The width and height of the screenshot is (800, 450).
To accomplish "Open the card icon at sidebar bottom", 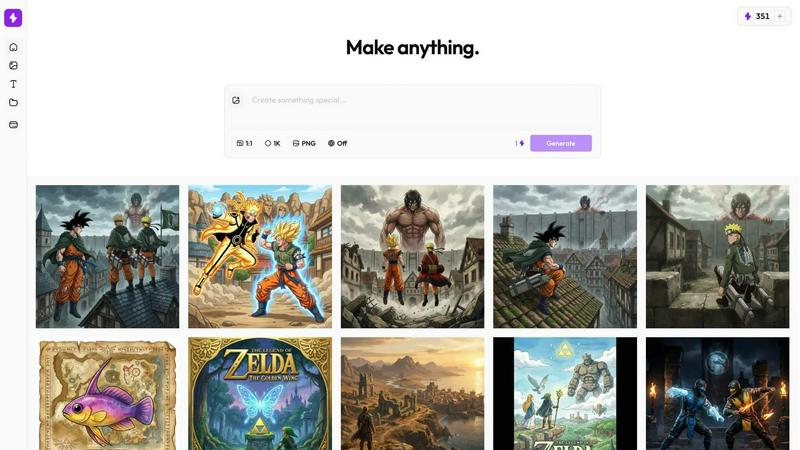I will coord(13,124).
